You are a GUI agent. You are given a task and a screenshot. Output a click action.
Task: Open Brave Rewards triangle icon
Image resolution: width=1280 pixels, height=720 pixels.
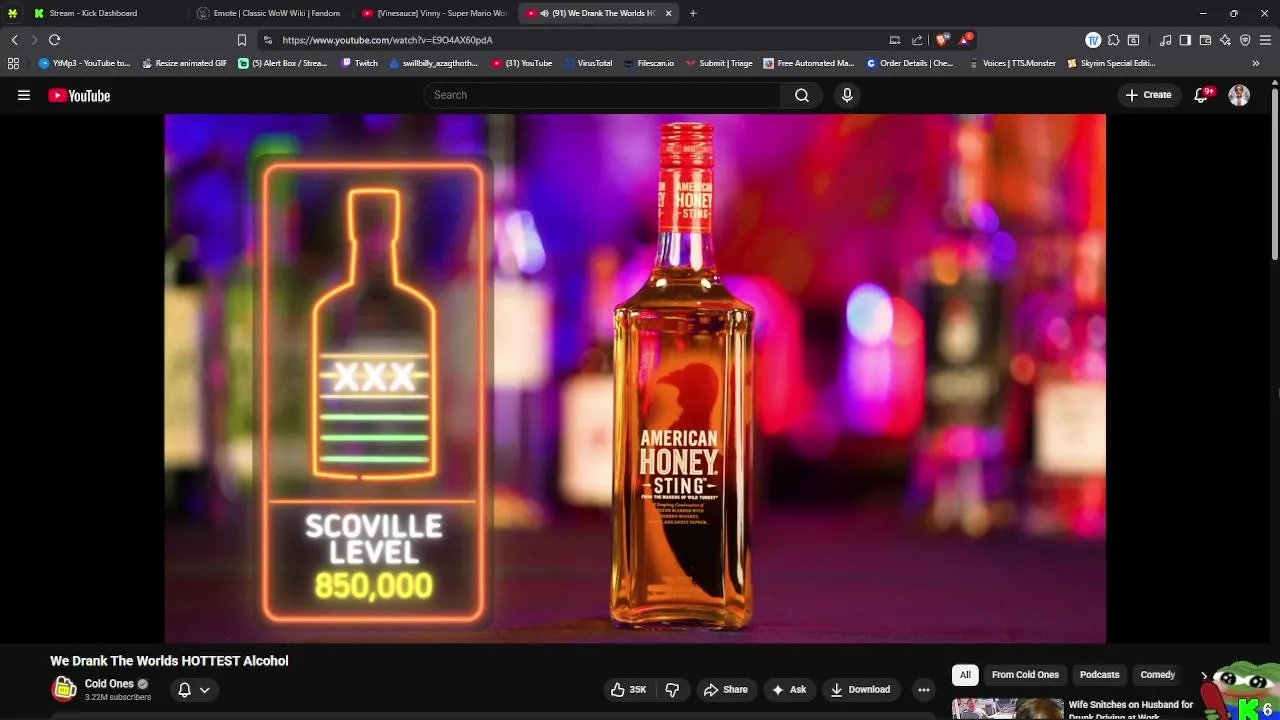point(965,40)
